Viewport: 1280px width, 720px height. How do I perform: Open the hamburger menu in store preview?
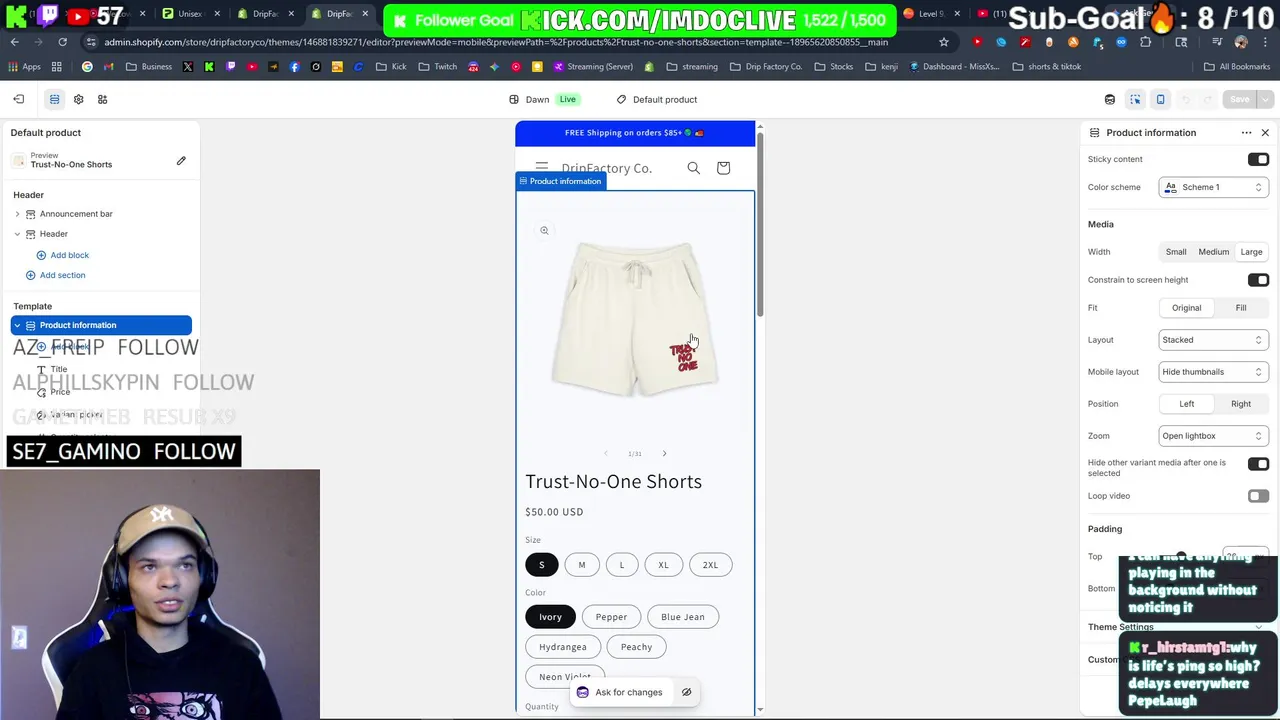541,167
